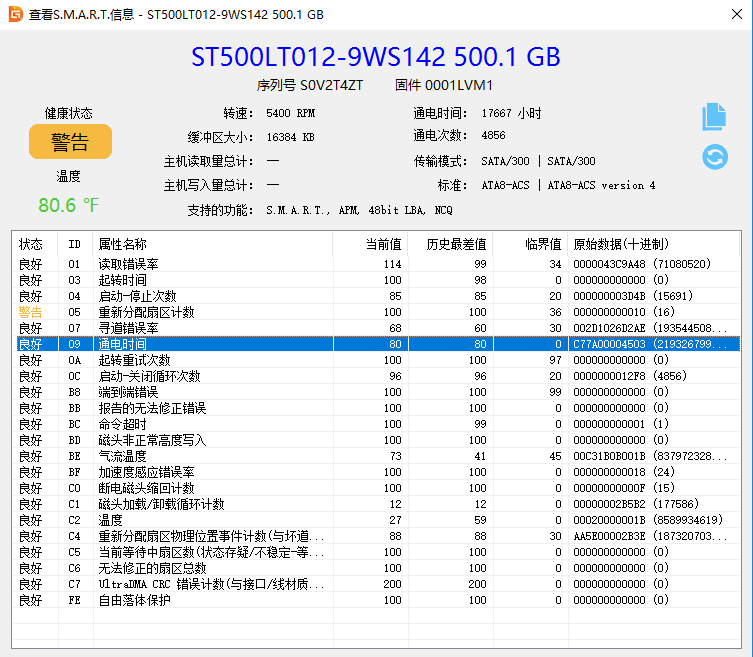Image resolution: width=753 pixels, height=657 pixels.
Task: Select the 命令超时 row
Action: [378, 424]
